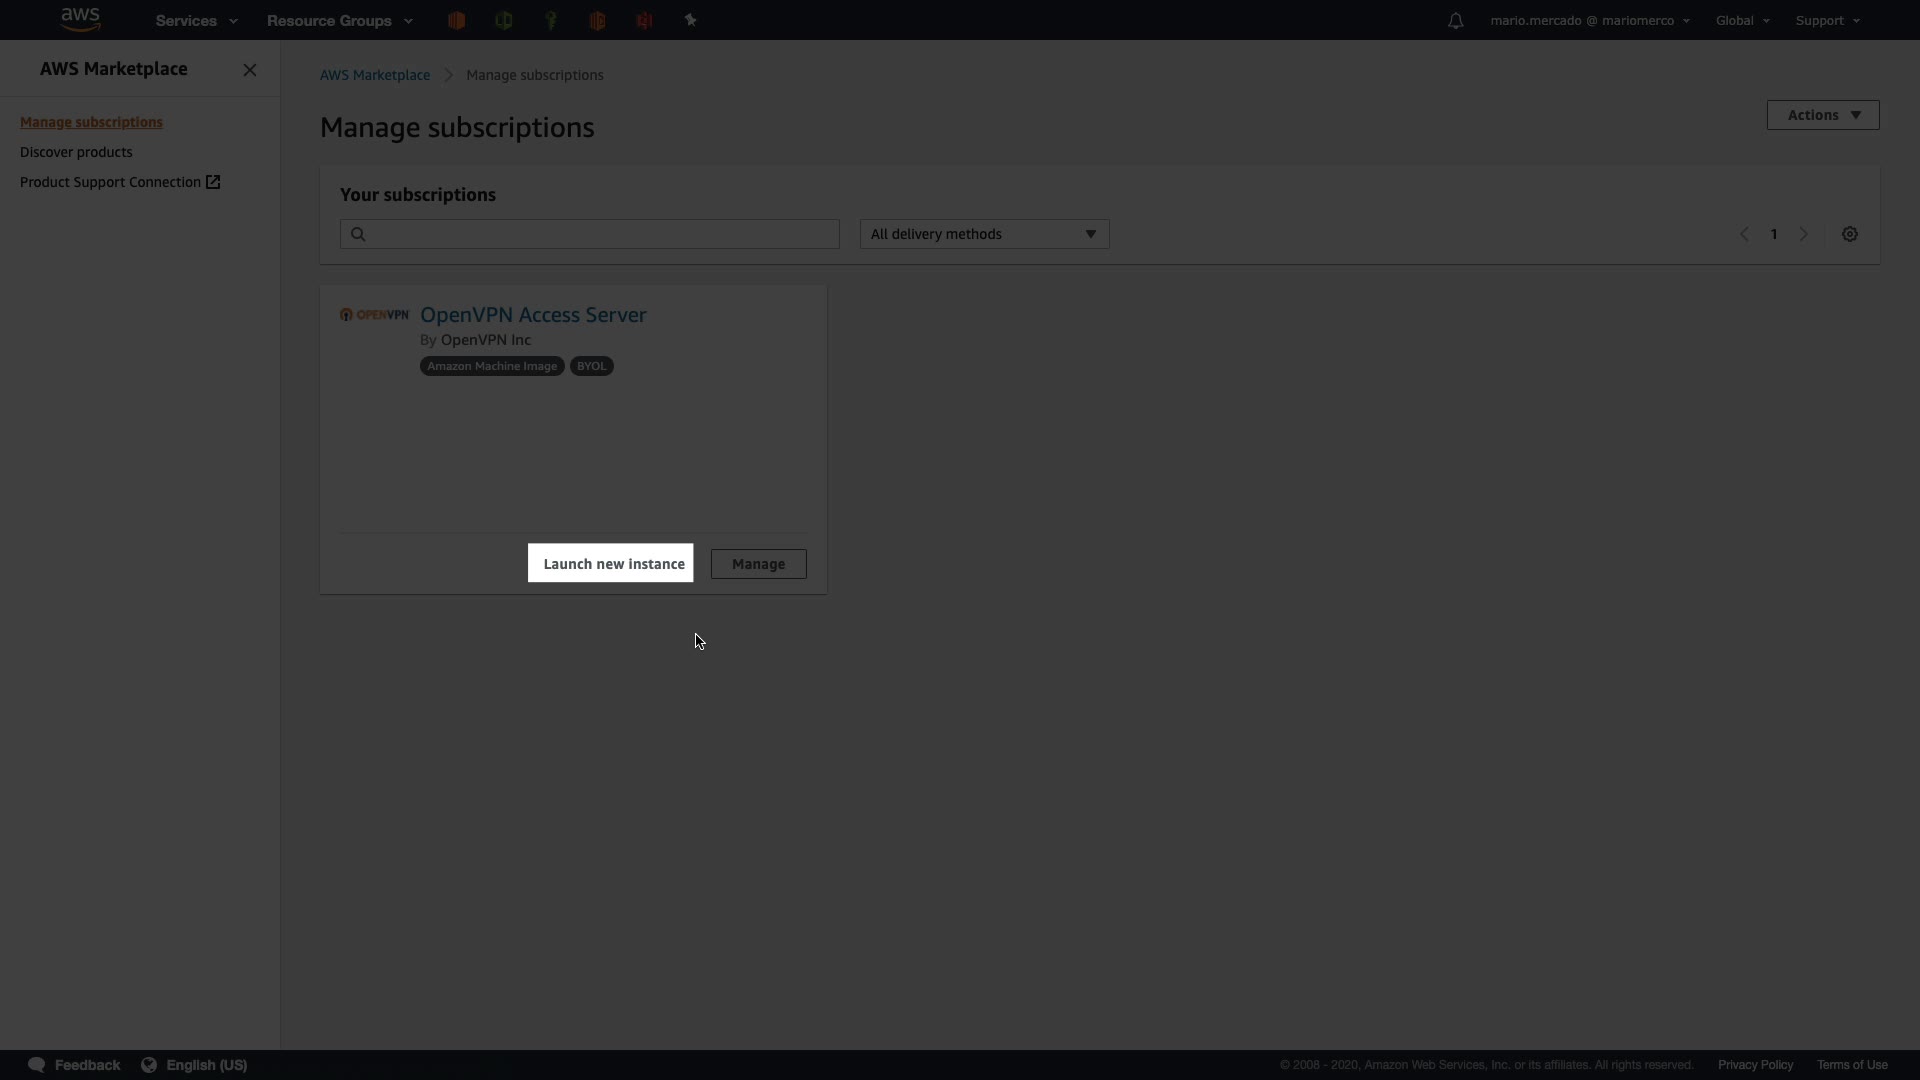Click the search magnifier icon in subscriptions
1920x1080 pixels.
(358, 234)
